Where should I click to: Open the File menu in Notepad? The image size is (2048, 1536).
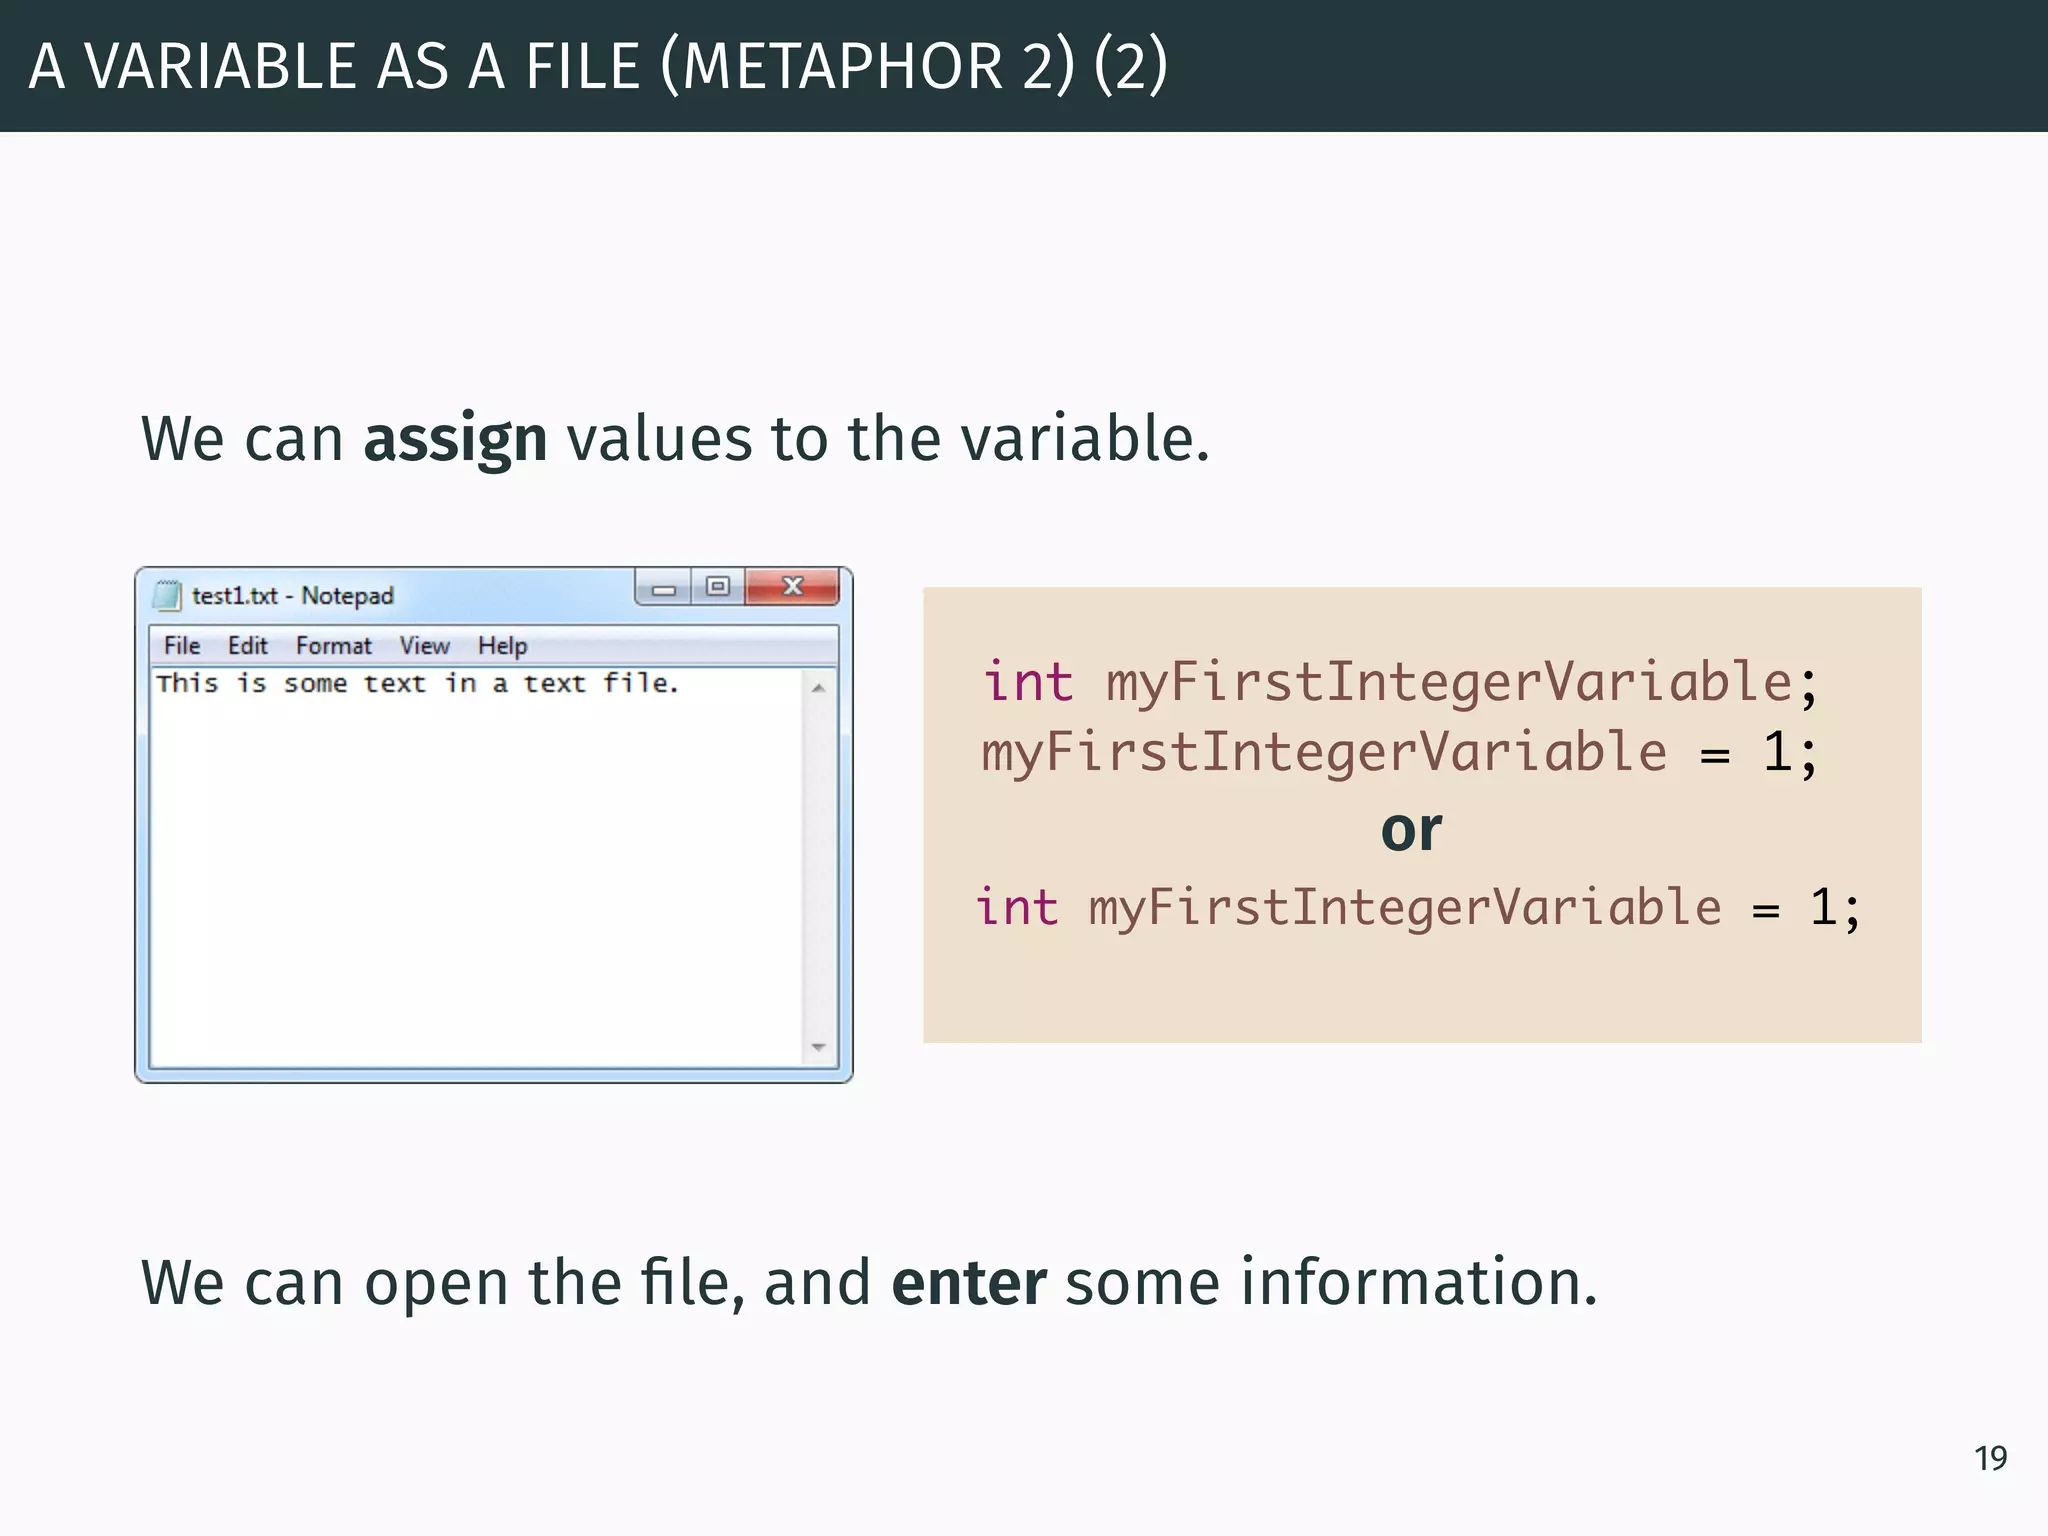pos(182,646)
